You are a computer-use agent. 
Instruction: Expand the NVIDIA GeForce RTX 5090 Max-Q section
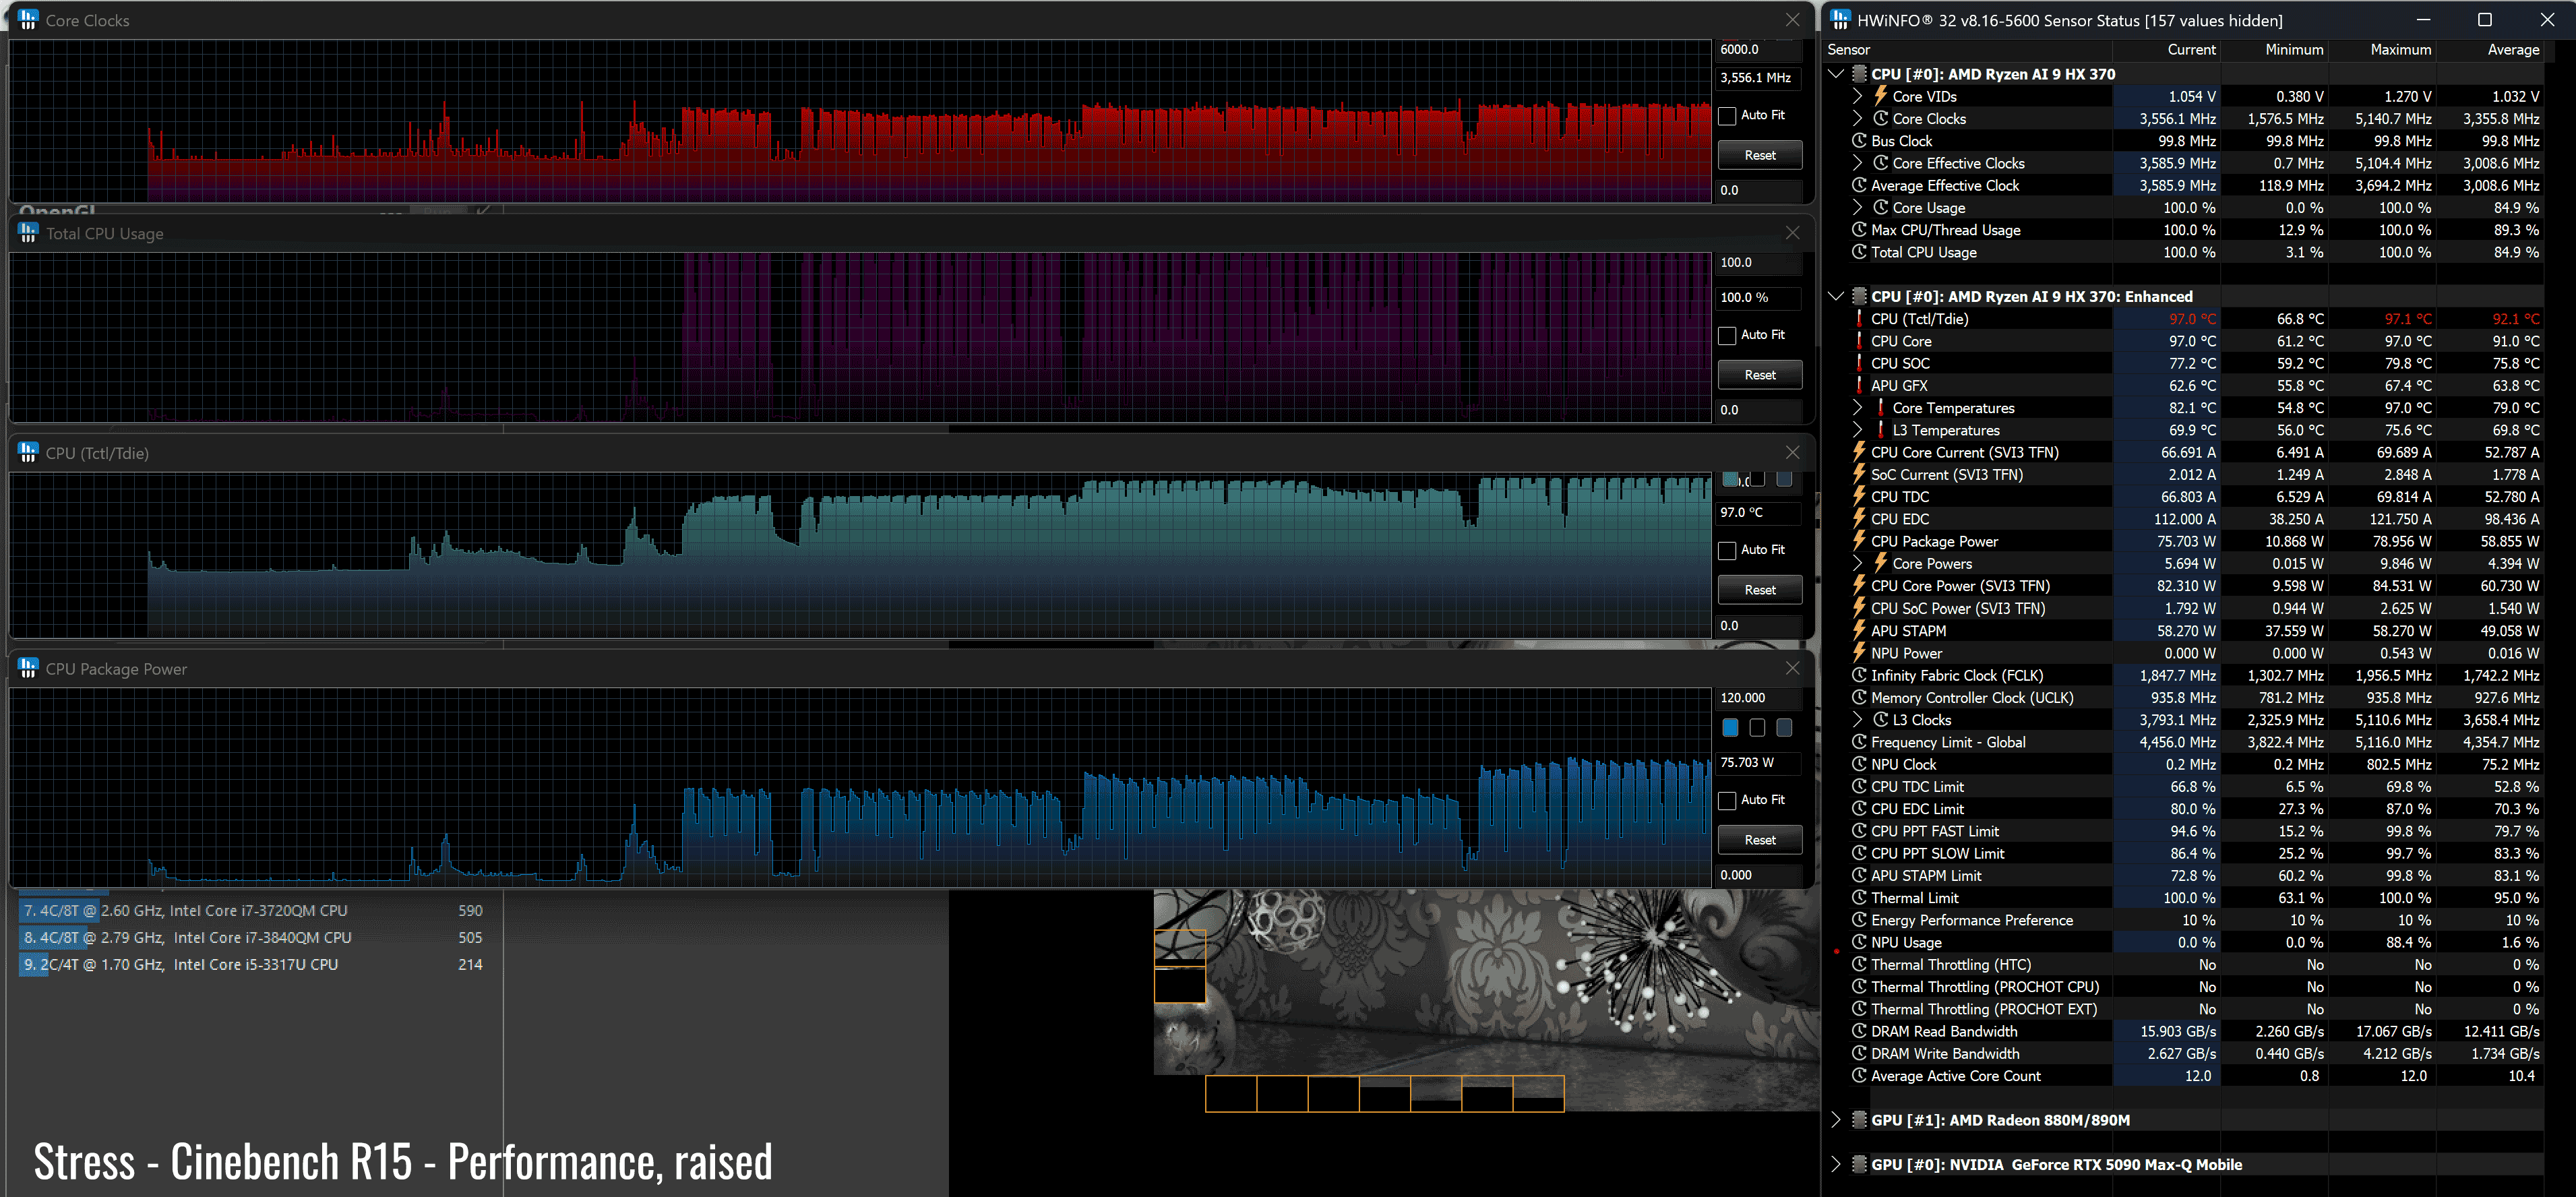click(x=1836, y=1165)
